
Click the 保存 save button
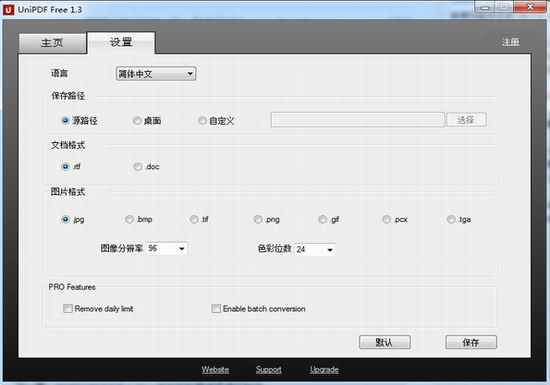(x=471, y=342)
